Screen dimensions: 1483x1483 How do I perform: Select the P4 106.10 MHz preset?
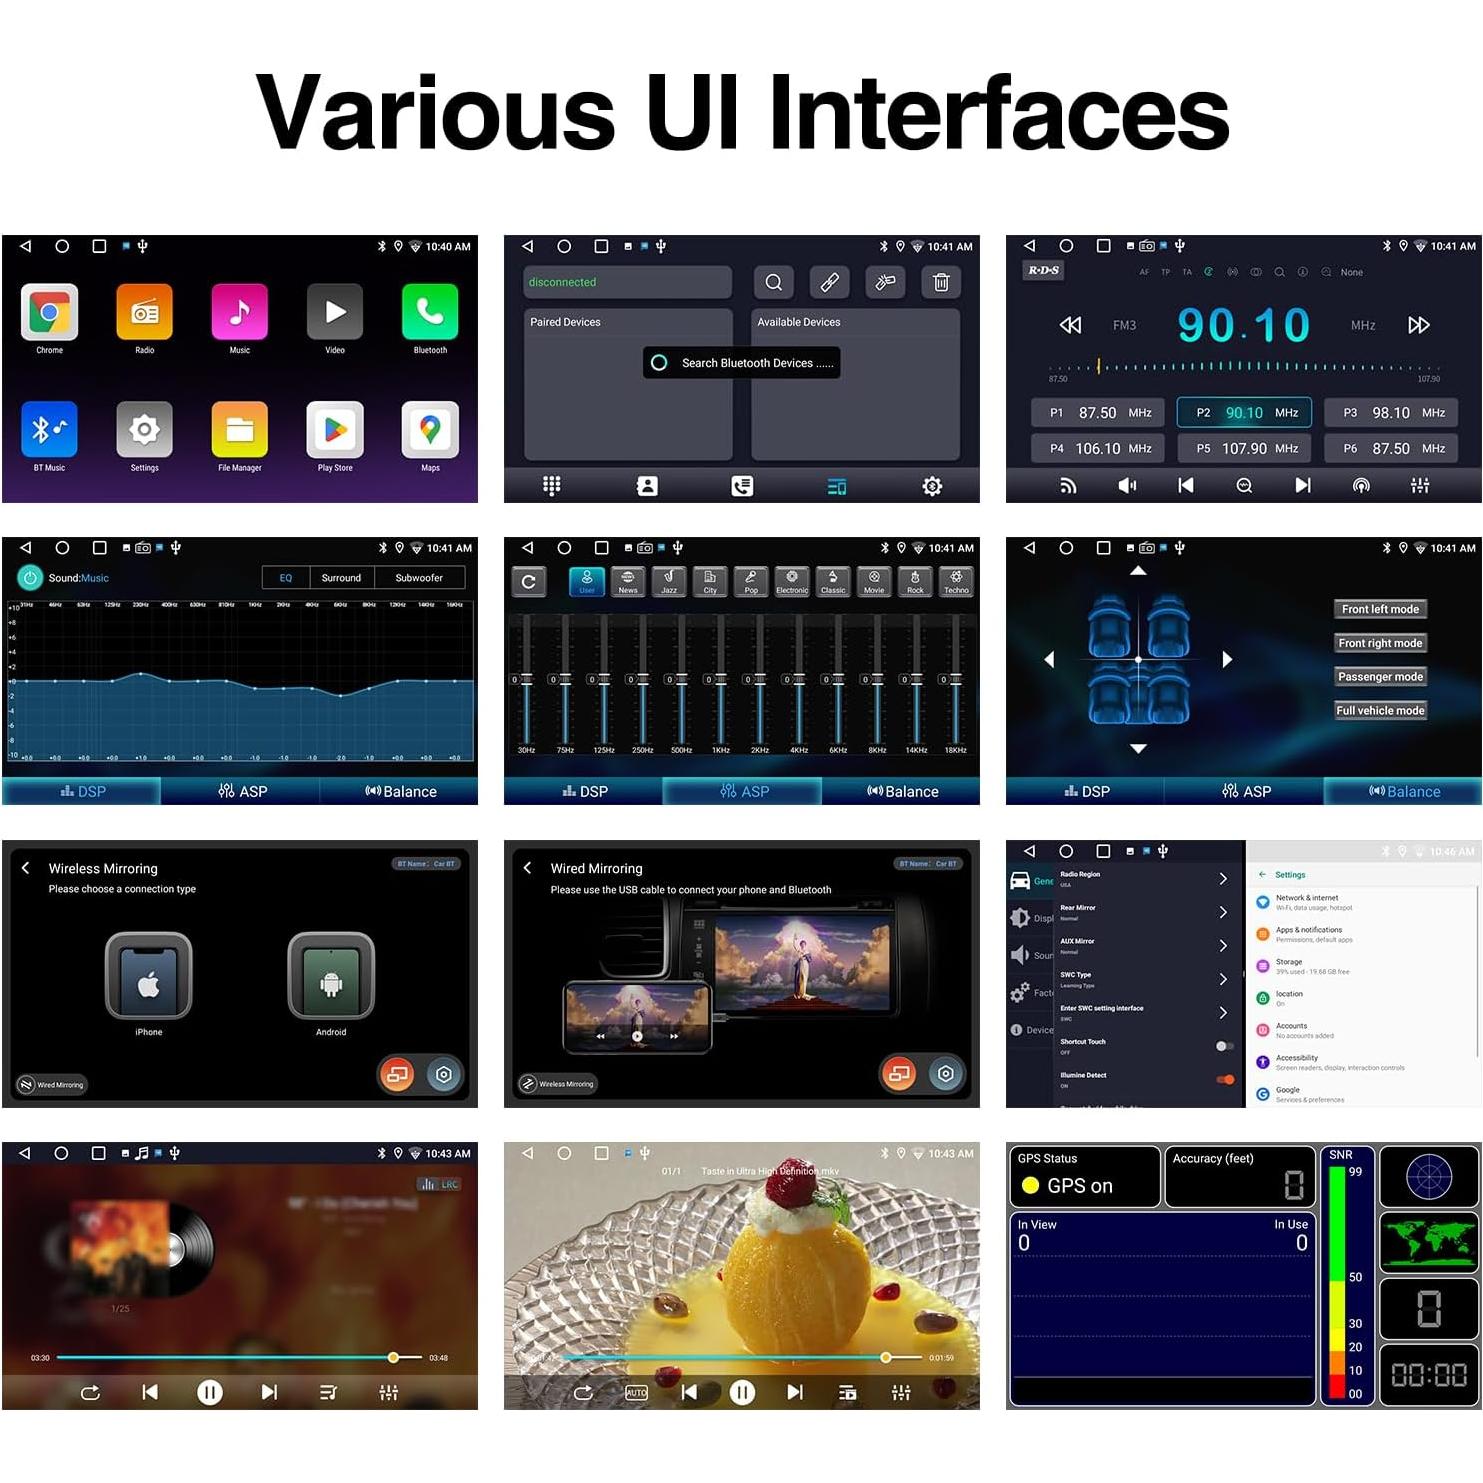(1099, 449)
